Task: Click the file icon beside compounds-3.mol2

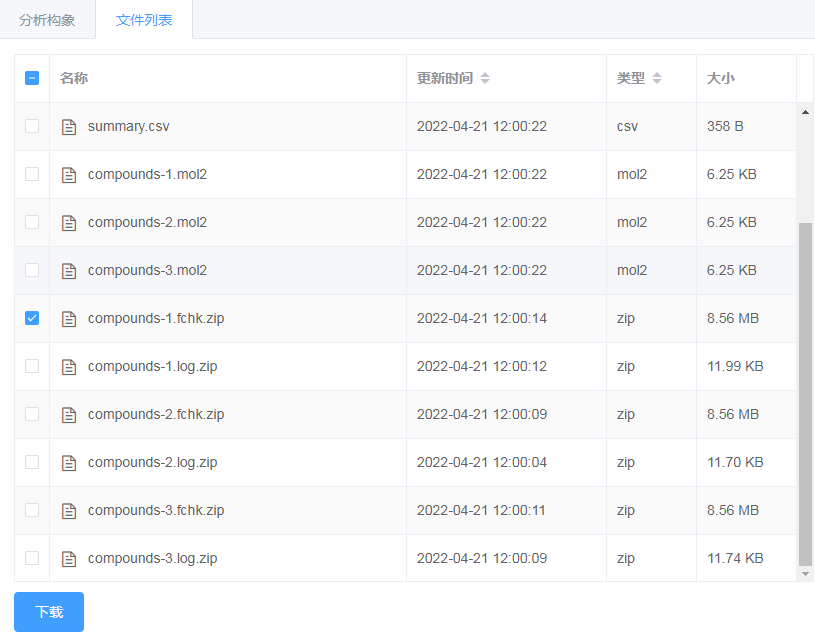Action: [x=69, y=270]
